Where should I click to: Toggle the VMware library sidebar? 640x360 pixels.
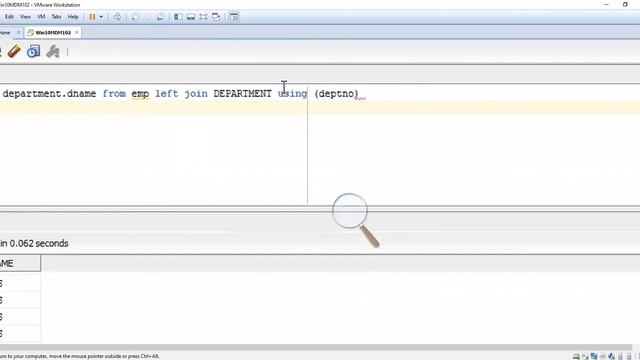[x=178, y=17]
